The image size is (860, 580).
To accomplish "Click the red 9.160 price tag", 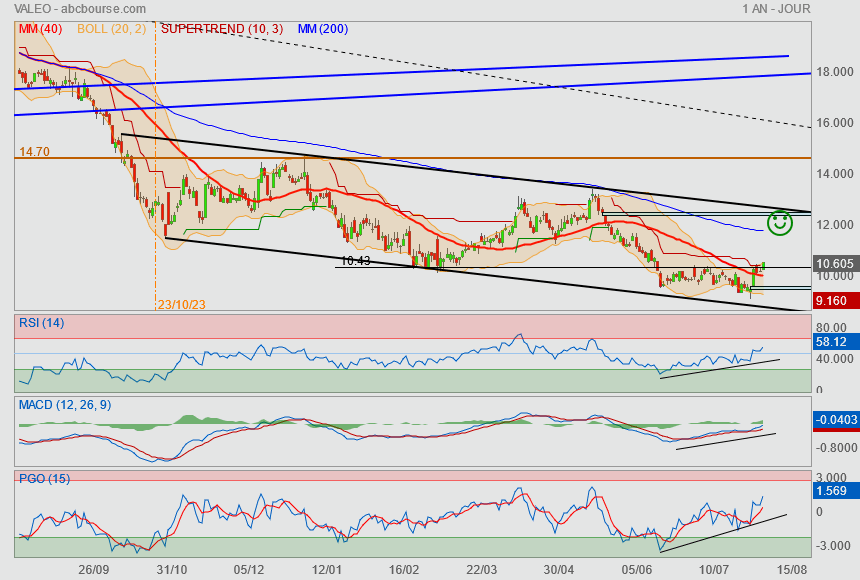I will click(x=835, y=300).
